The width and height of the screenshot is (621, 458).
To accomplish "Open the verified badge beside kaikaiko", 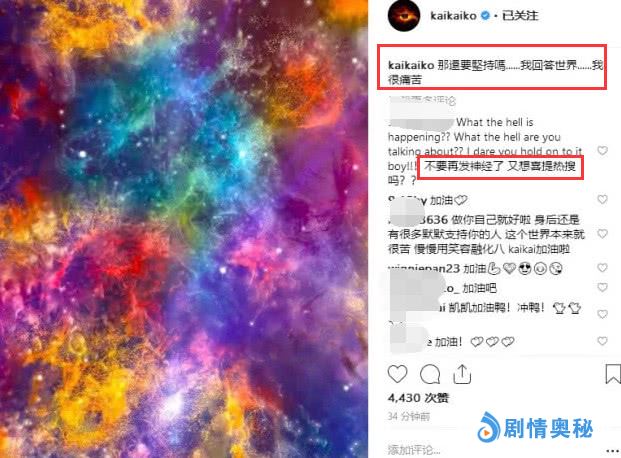I will coord(485,16).
